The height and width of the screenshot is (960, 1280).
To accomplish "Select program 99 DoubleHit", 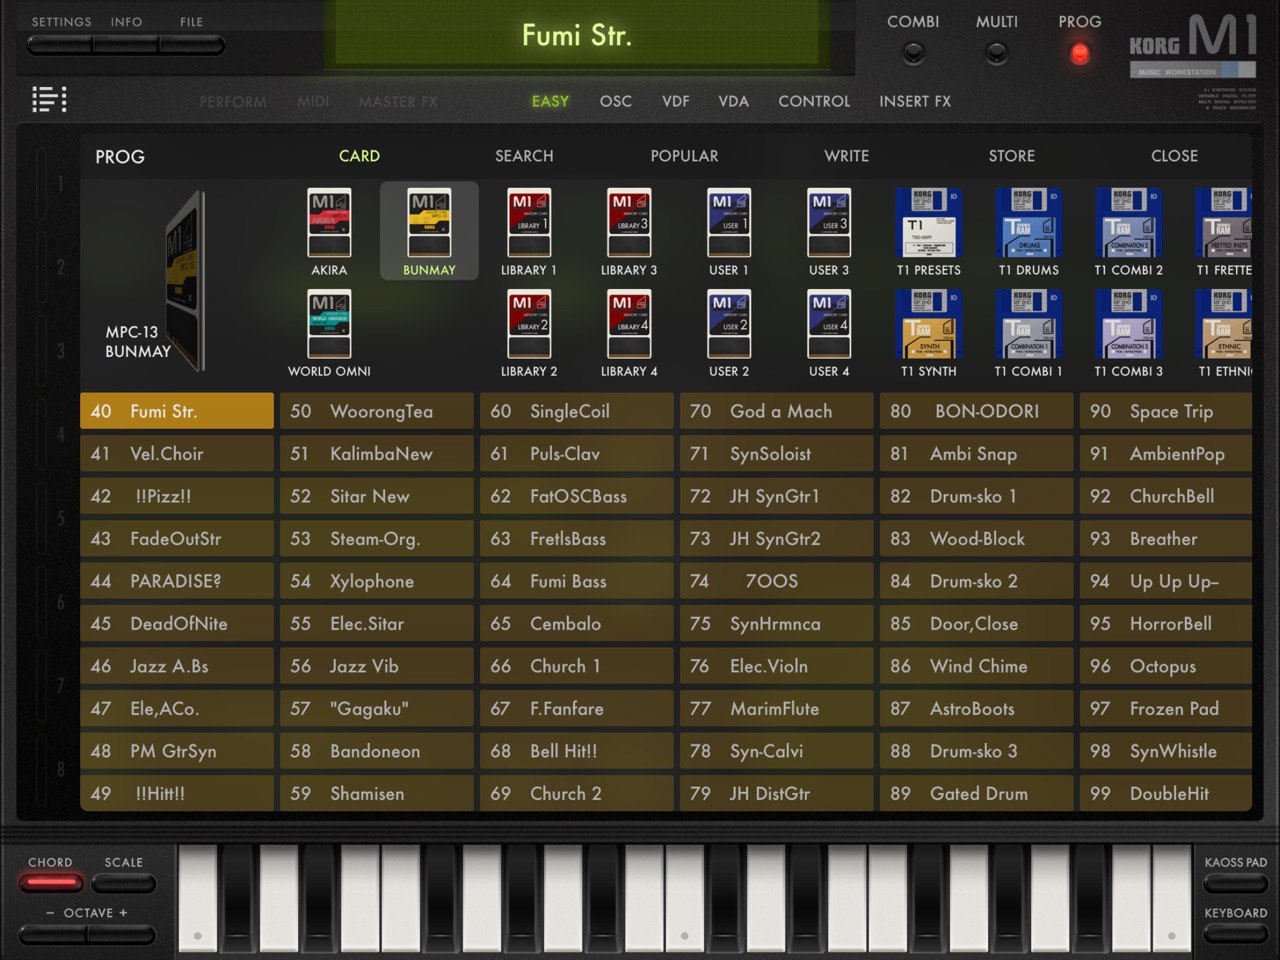I will coord(1166,793).
